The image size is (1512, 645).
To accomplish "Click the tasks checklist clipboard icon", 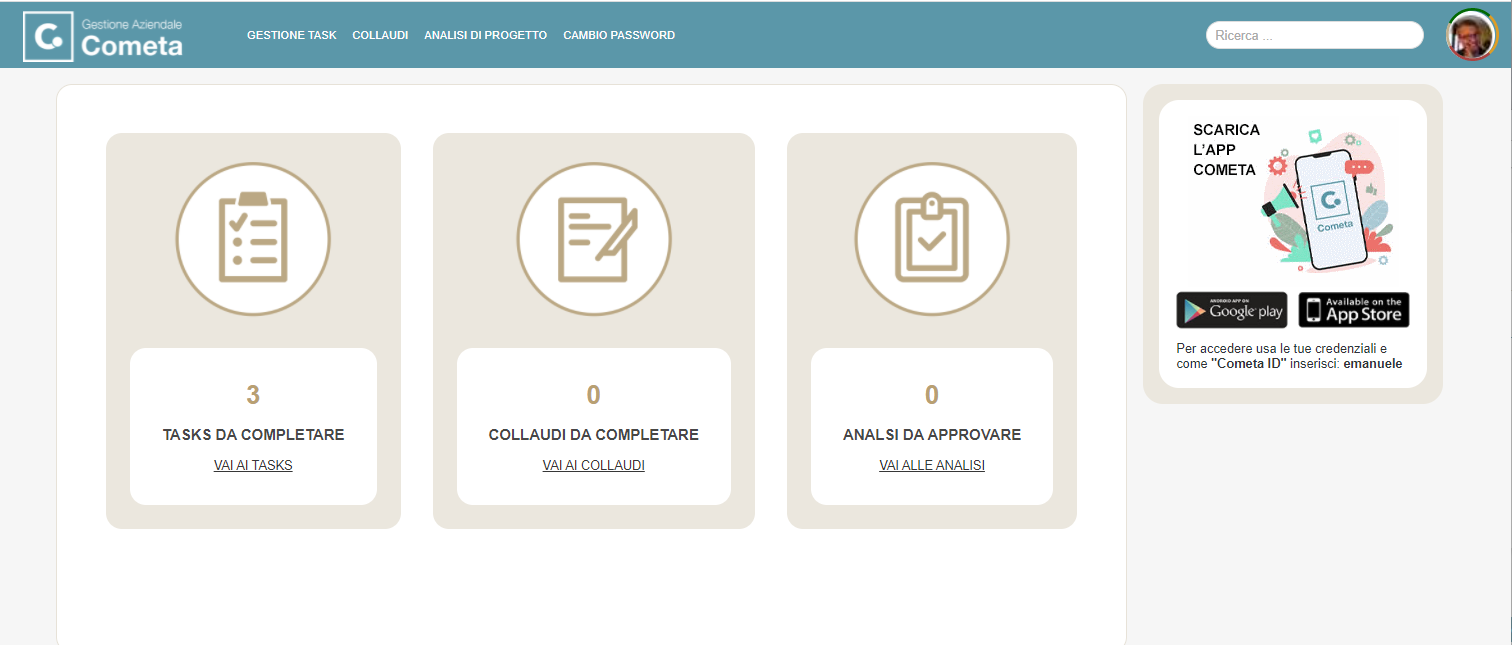I will click(x=253, y=238).
